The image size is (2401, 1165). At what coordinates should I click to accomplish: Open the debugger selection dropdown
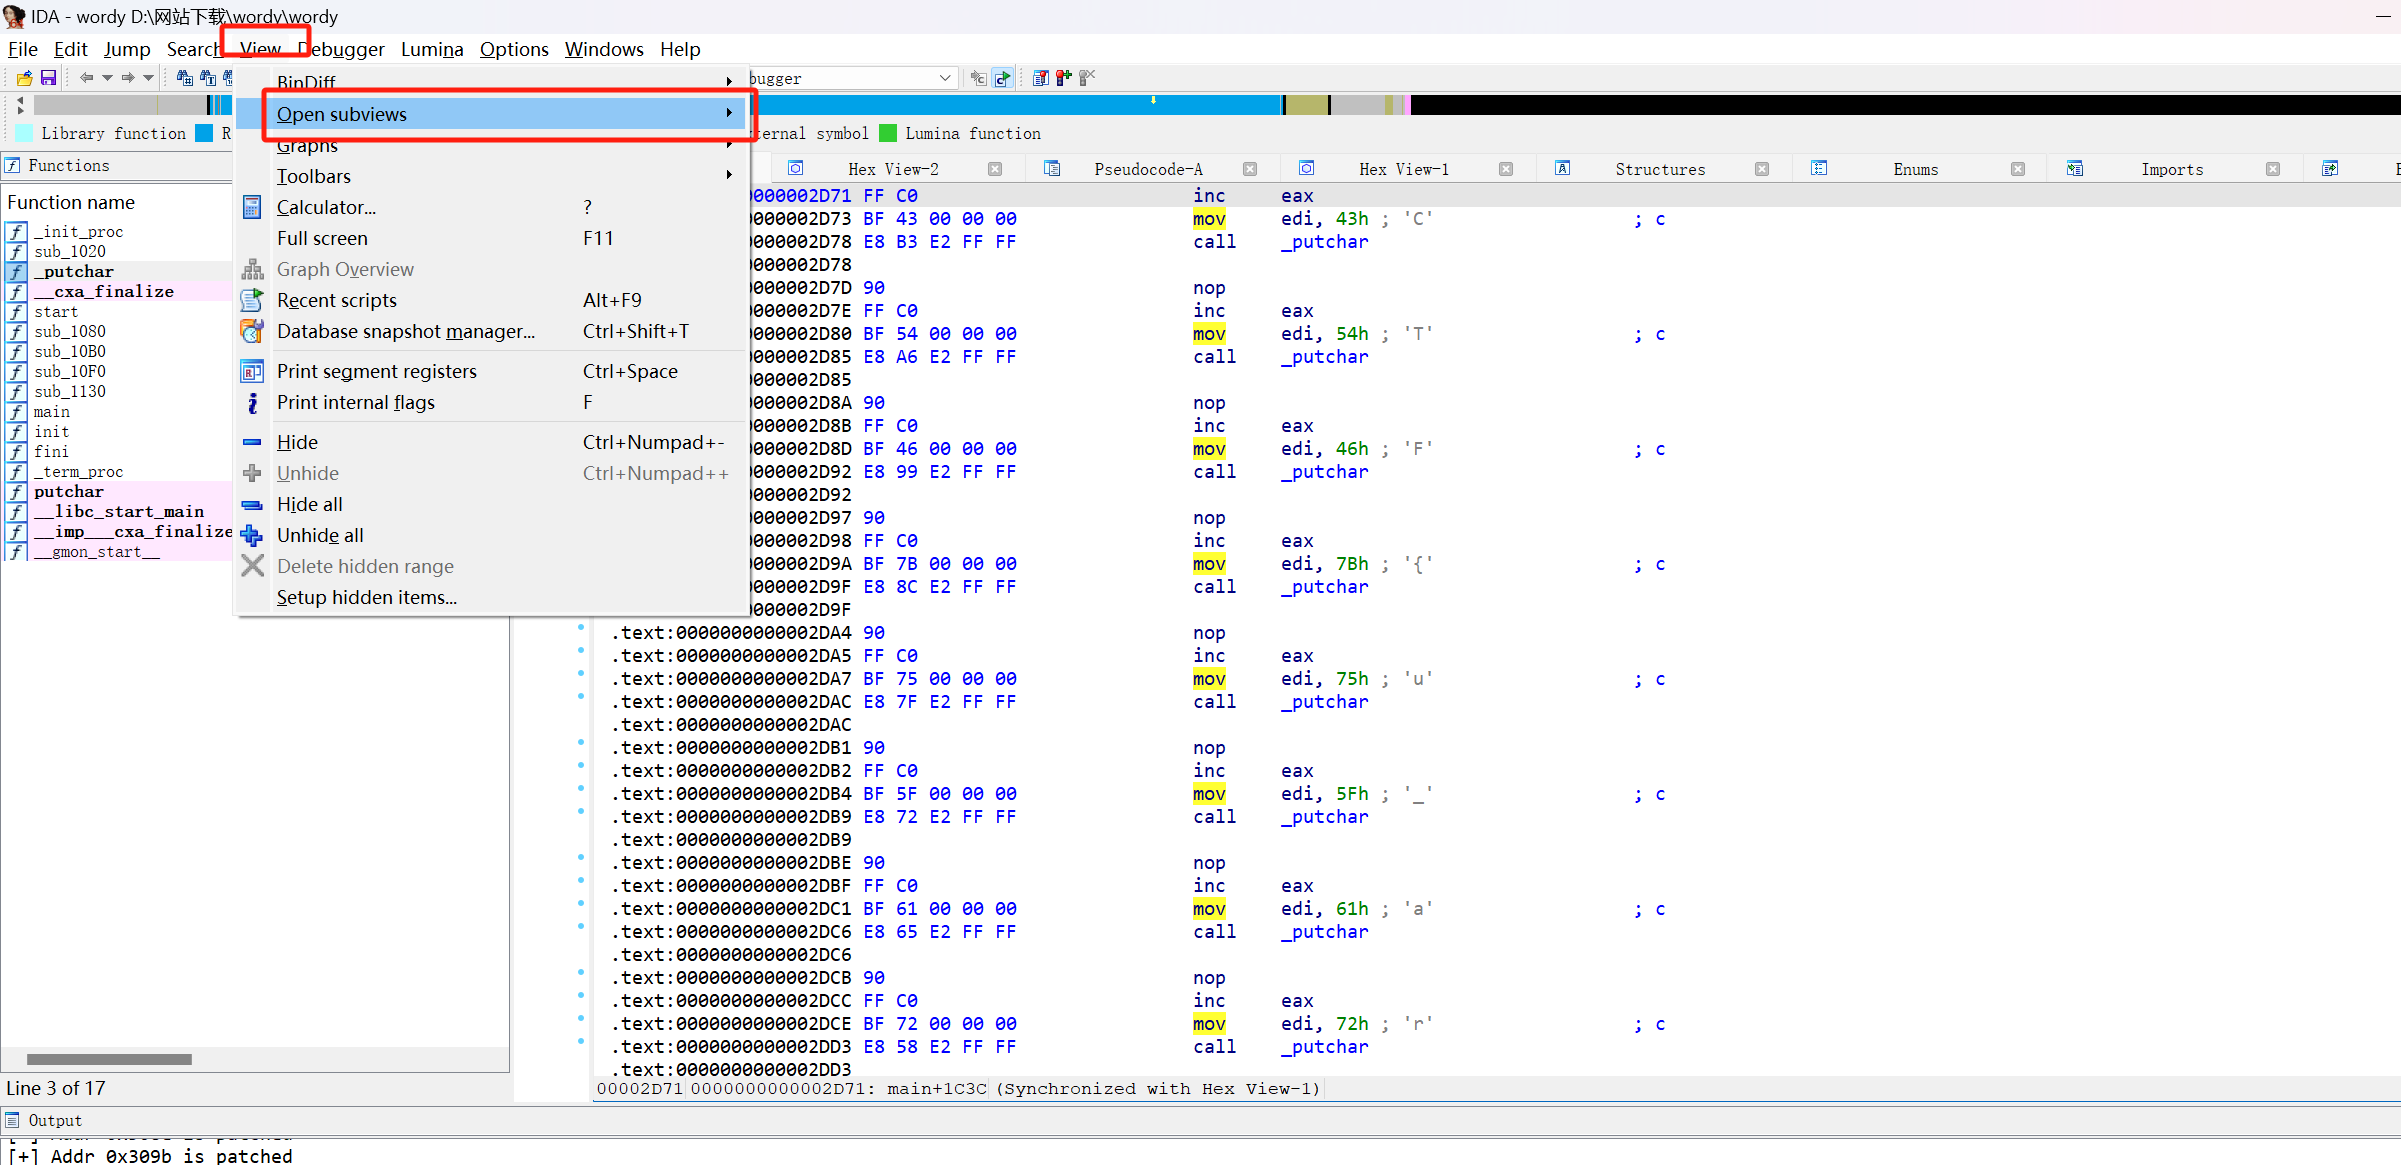tap(945, 78)
